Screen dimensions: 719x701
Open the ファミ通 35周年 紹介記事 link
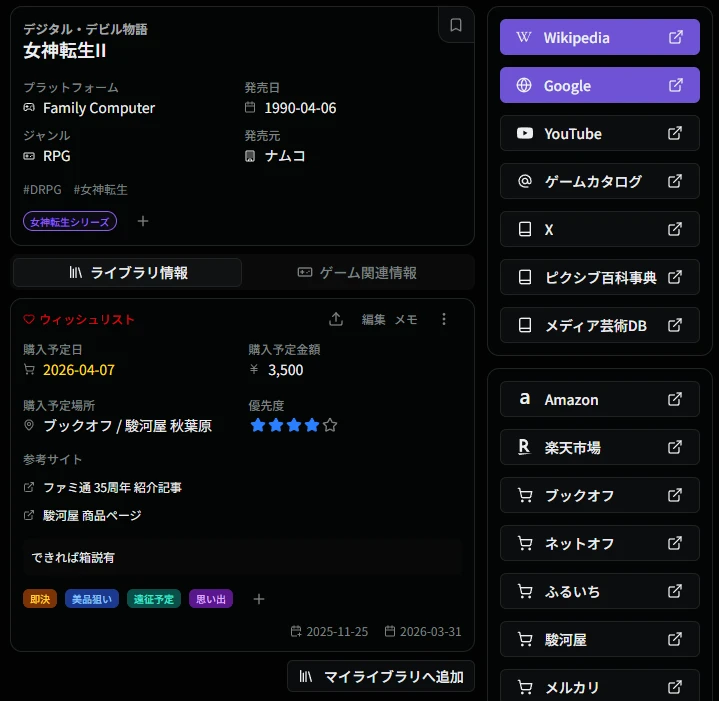tap(112, 487)
